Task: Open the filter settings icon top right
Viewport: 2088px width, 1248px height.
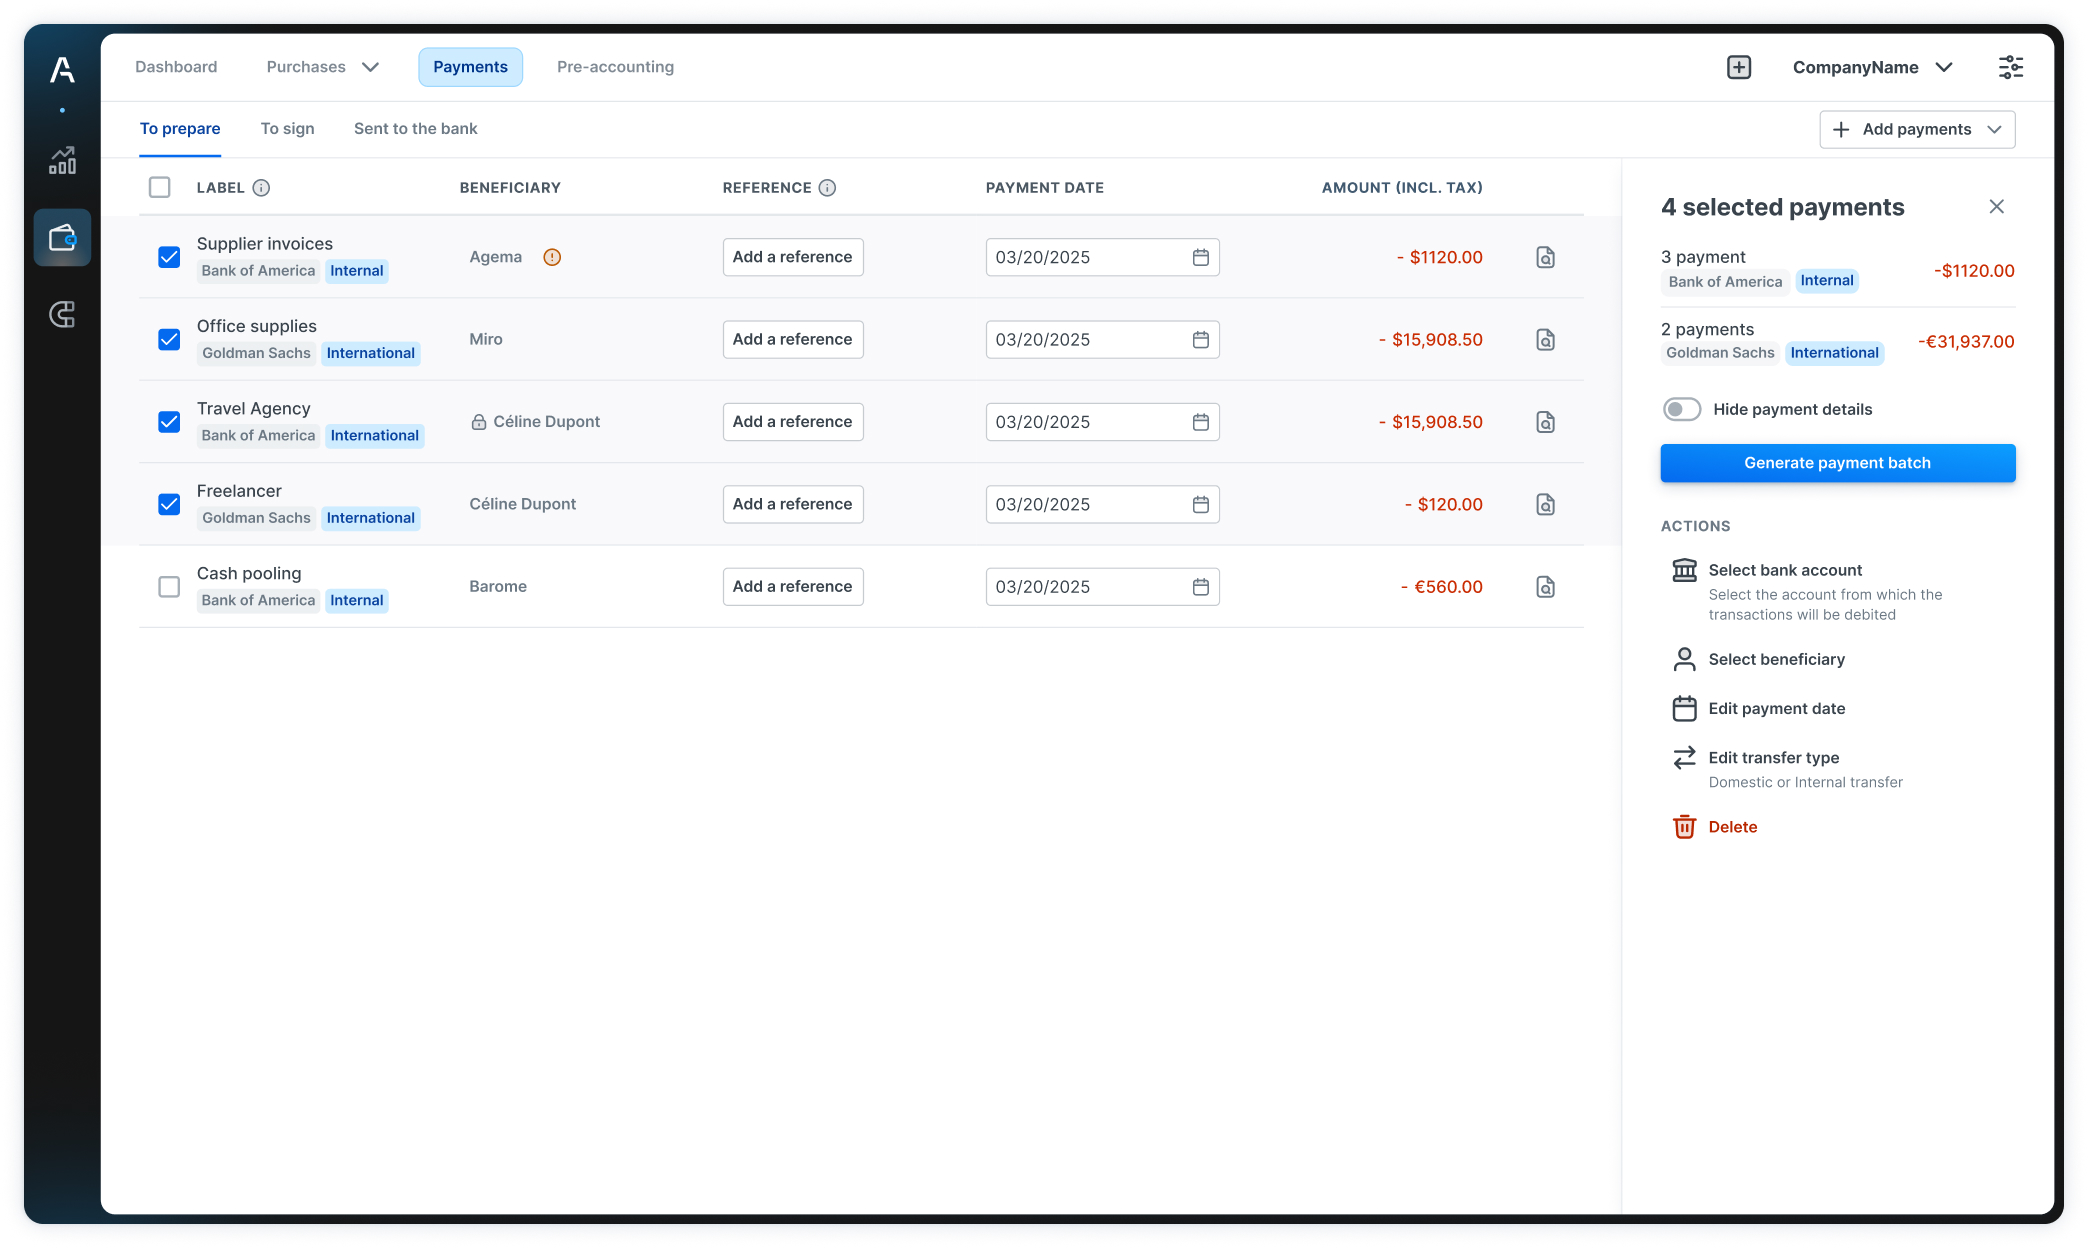Action: click(2010, 66)
